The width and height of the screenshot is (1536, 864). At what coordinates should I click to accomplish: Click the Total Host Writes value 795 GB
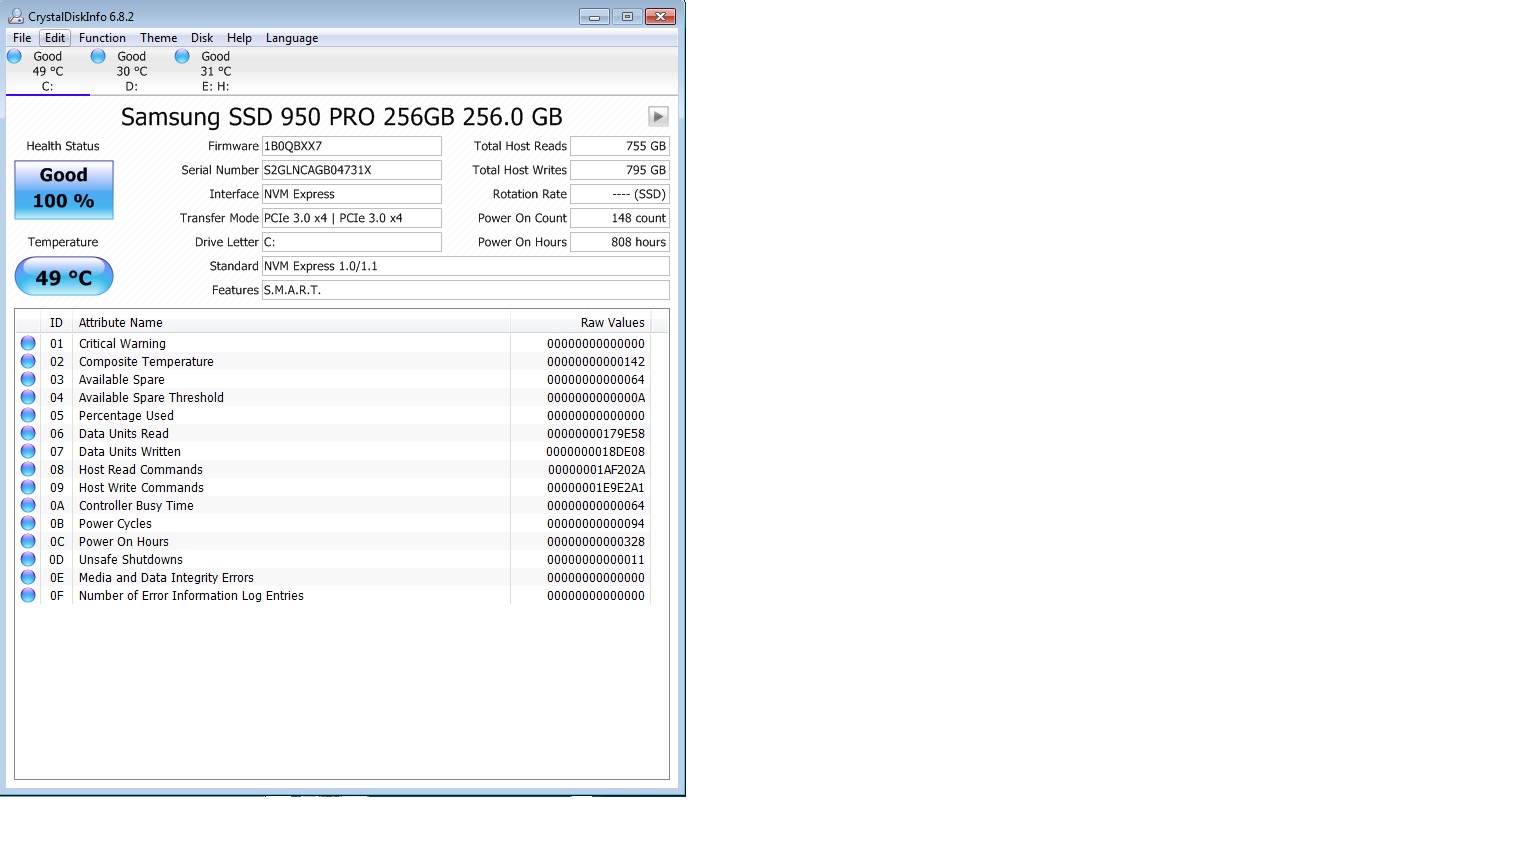coord(620,170)
